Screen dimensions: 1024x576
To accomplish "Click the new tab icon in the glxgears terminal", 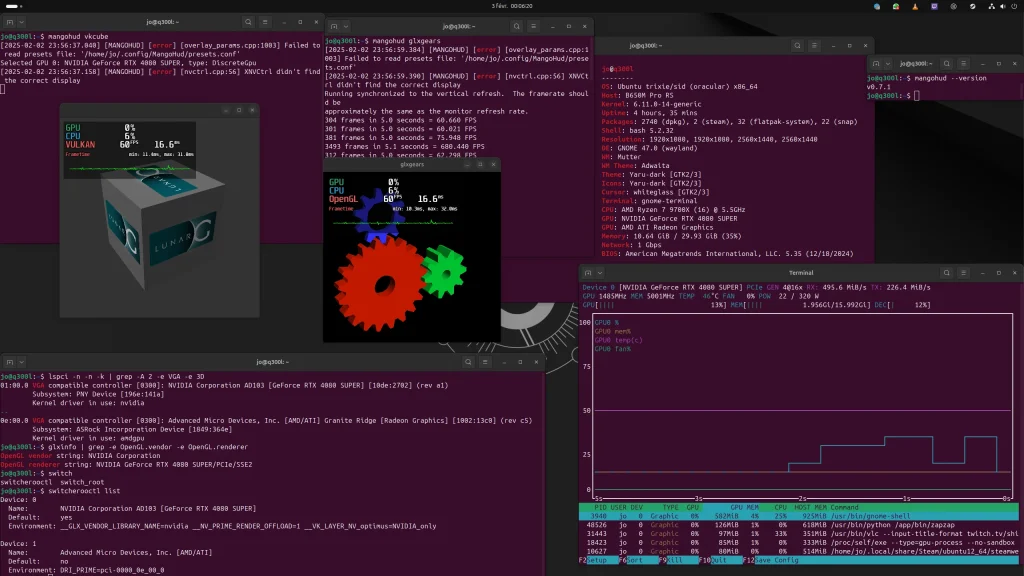I will click(x=334, y=27).
